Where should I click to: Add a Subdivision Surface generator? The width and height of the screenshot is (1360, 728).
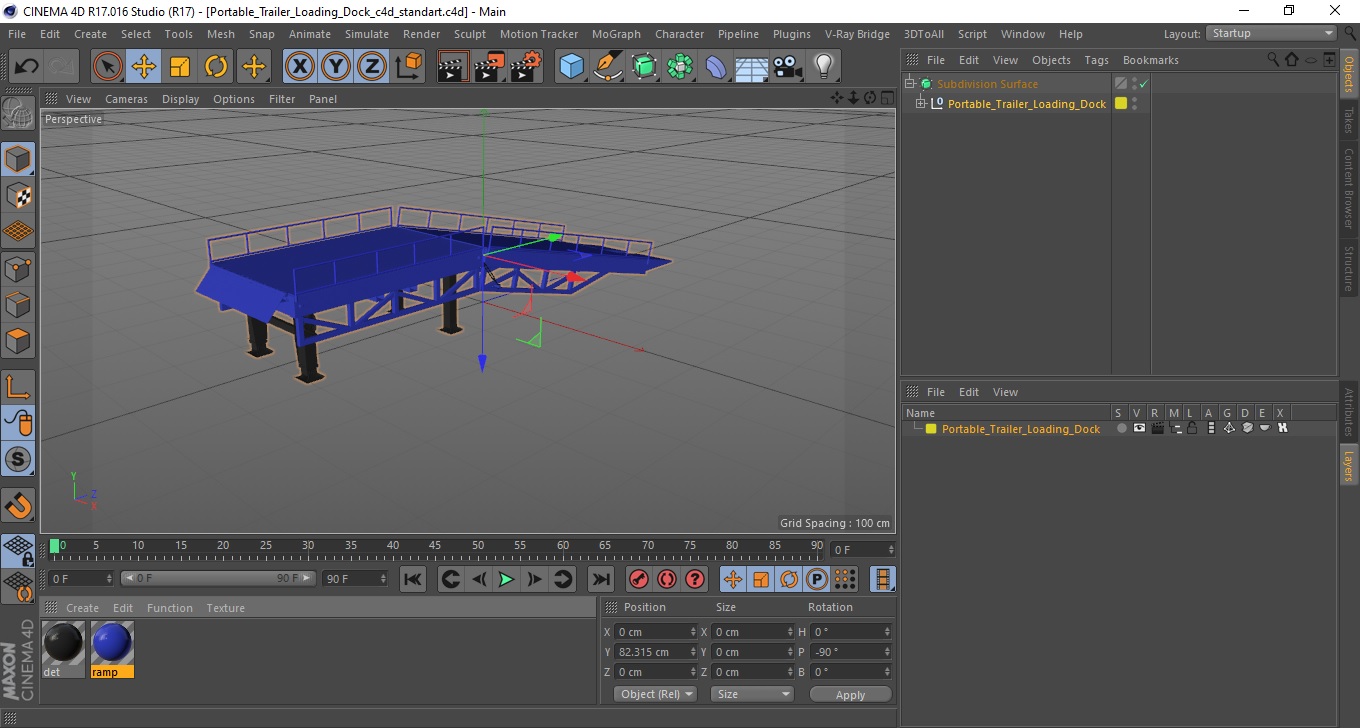(644, 67)
